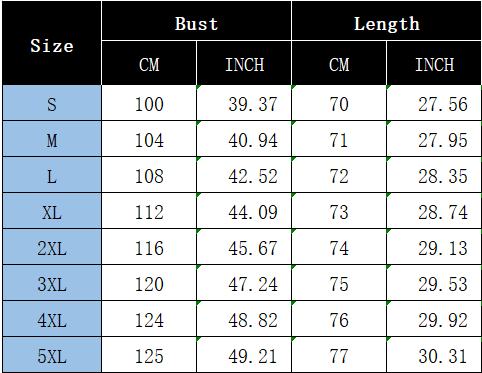This screenshot has height=373, width=482.
Task: Select the S size cell
Action: click(x=52, y=103)
